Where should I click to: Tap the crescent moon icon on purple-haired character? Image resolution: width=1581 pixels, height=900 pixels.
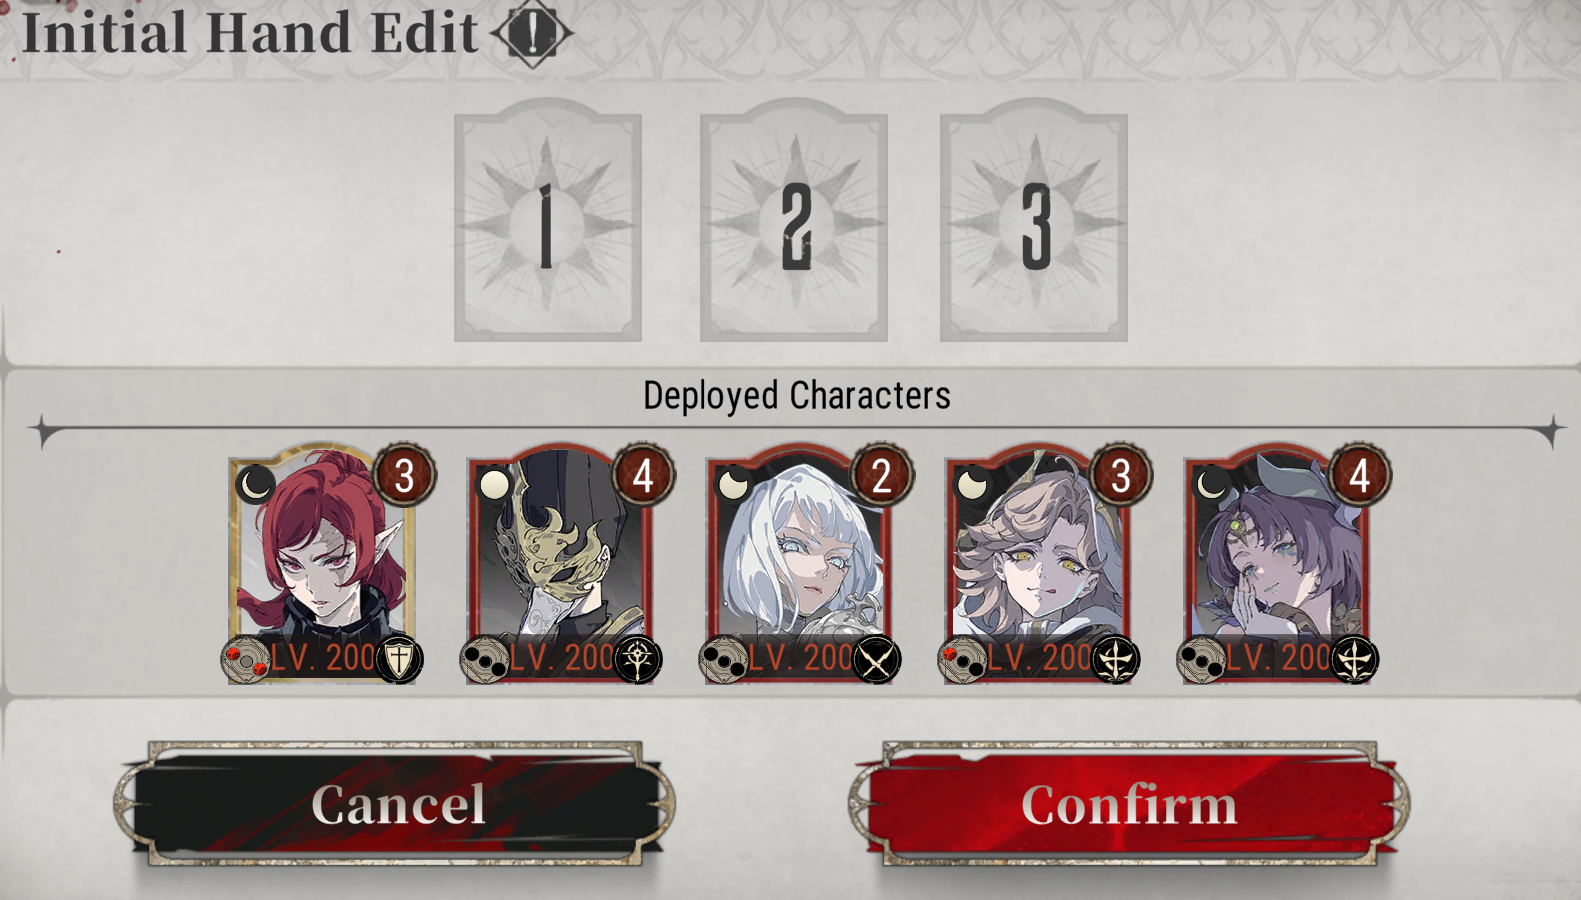1212,485
